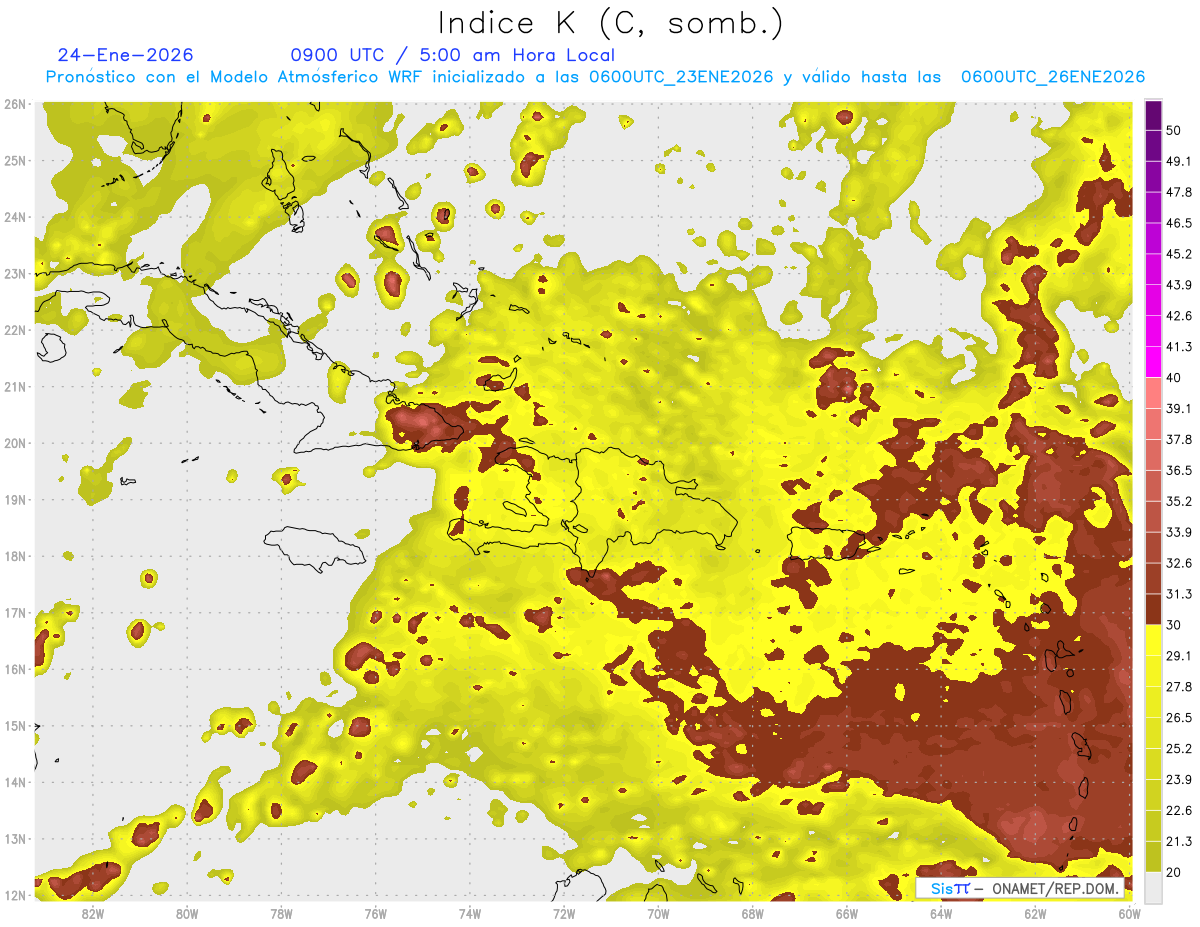1200x927 pixels.
Task: Click the colorbar value "35.2"
Action: point(1180,501)
